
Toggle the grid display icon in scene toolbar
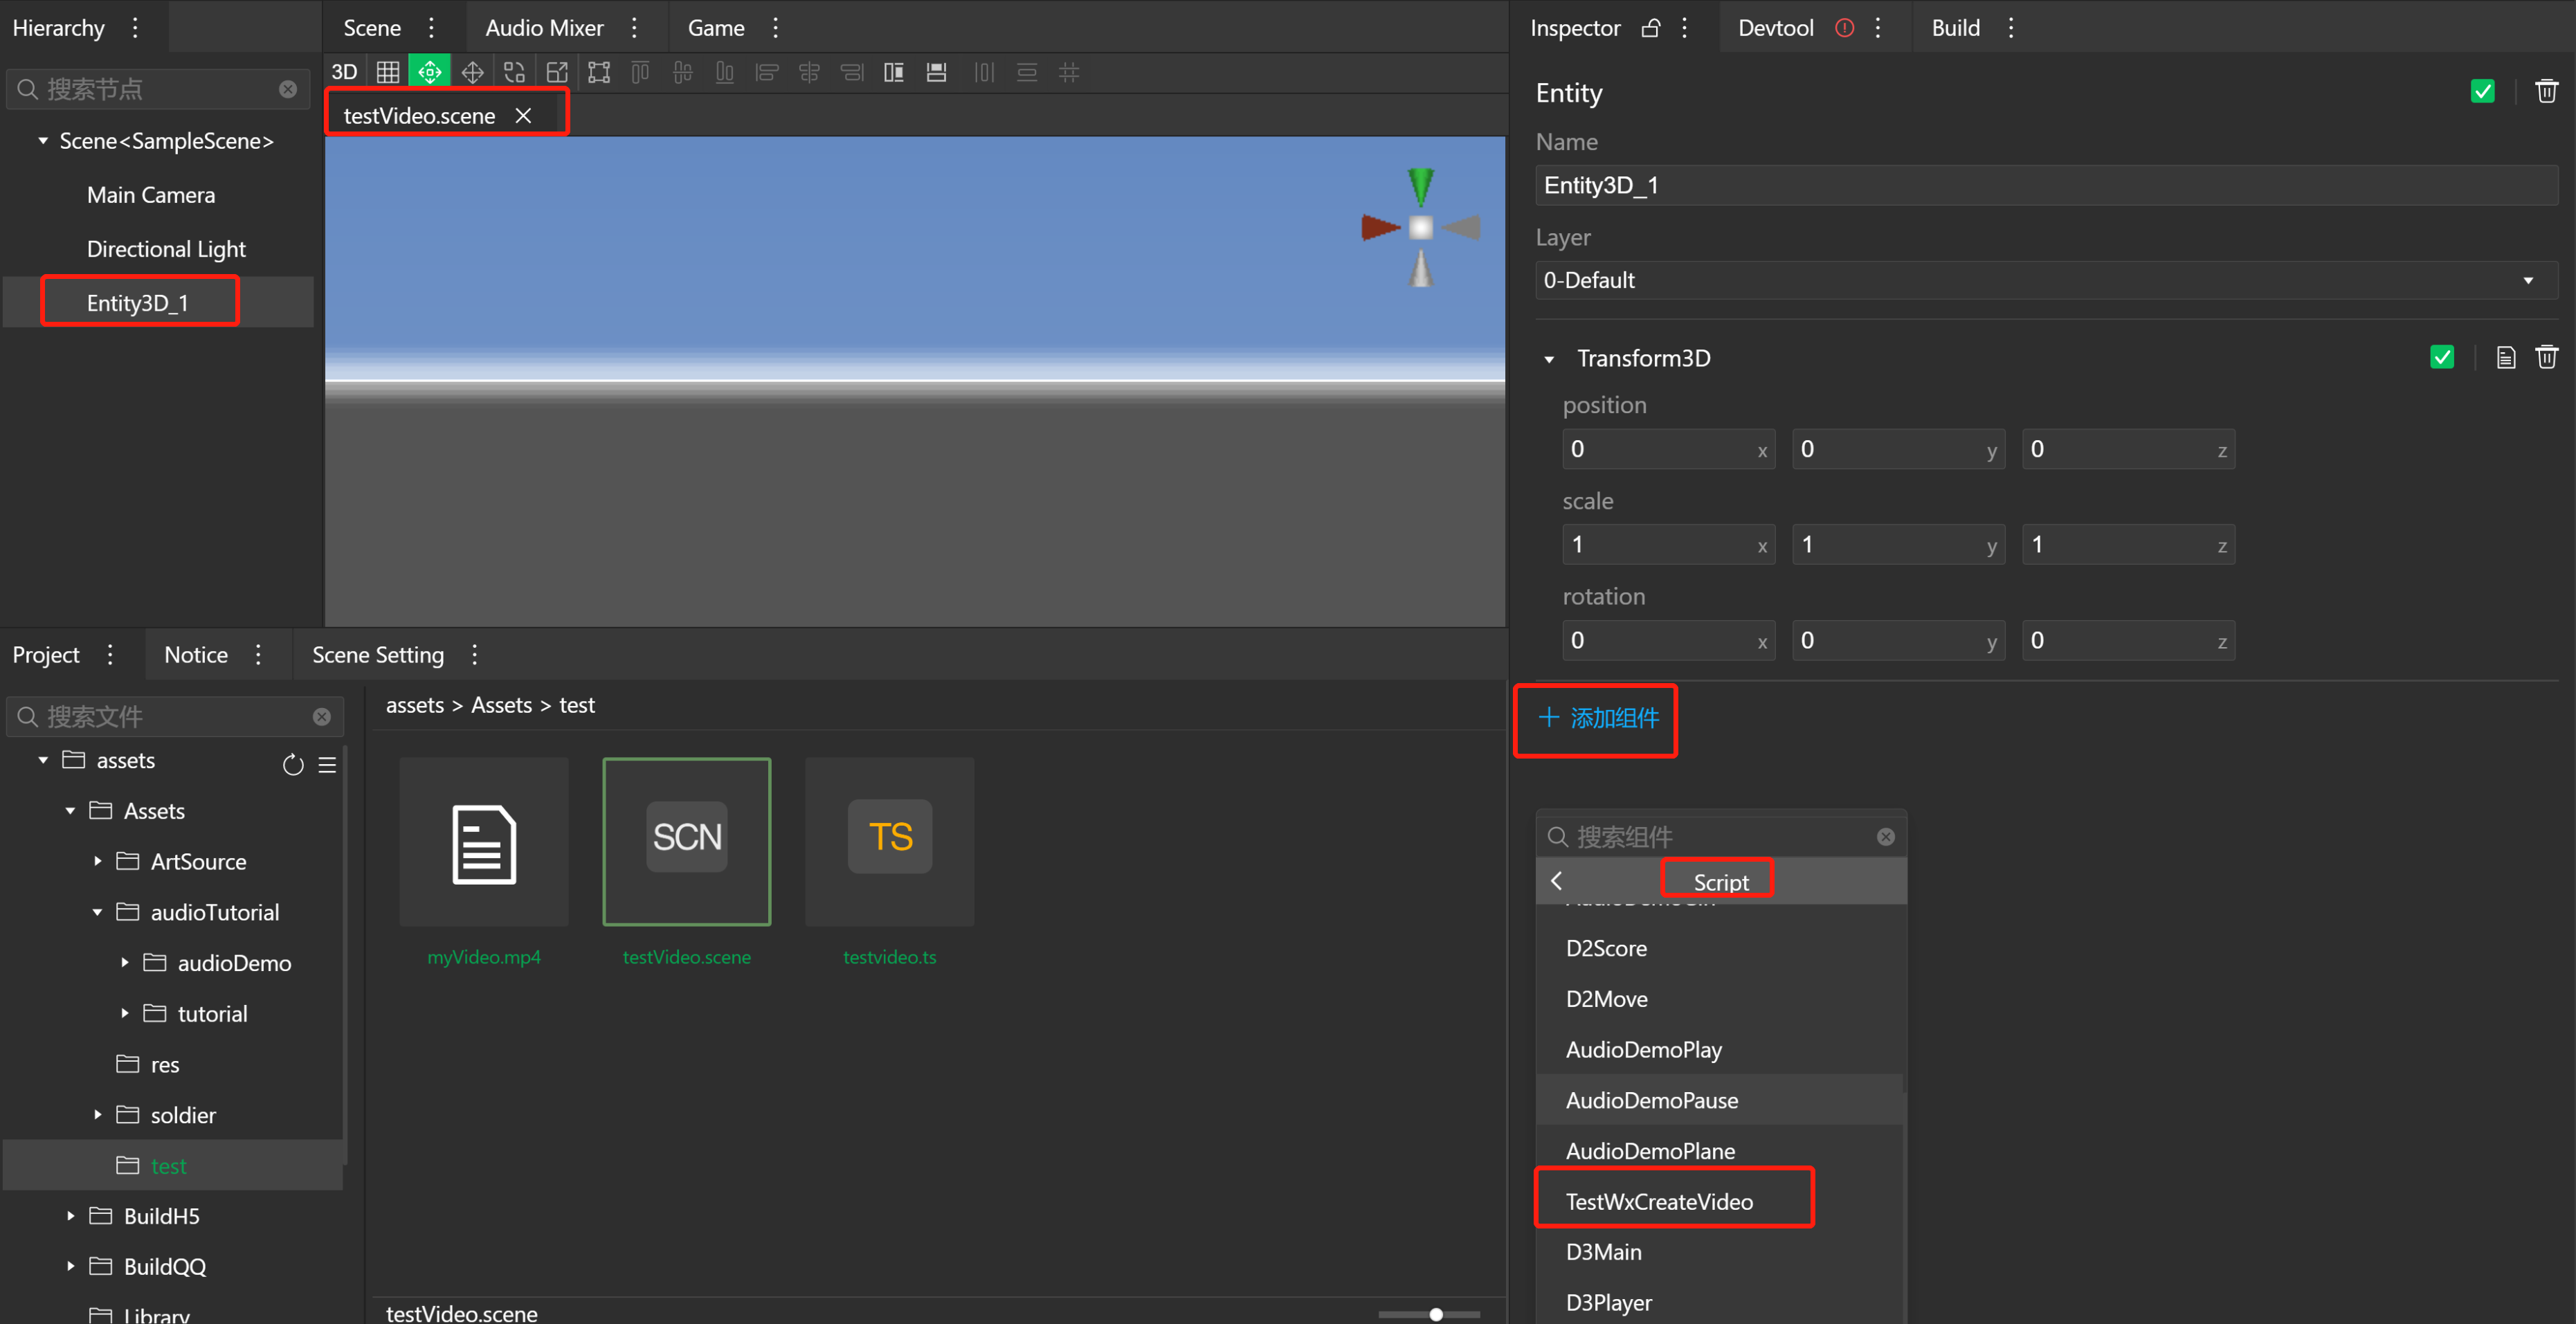tap(387, 72)
